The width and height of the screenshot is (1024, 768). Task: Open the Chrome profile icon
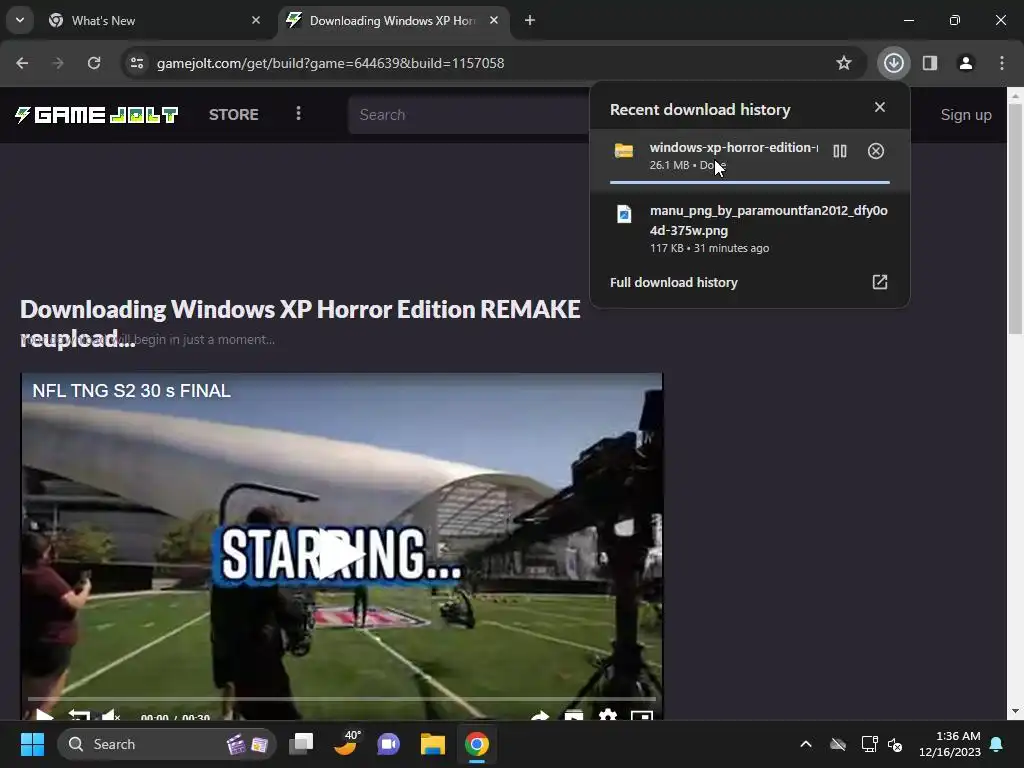point(966,63)
